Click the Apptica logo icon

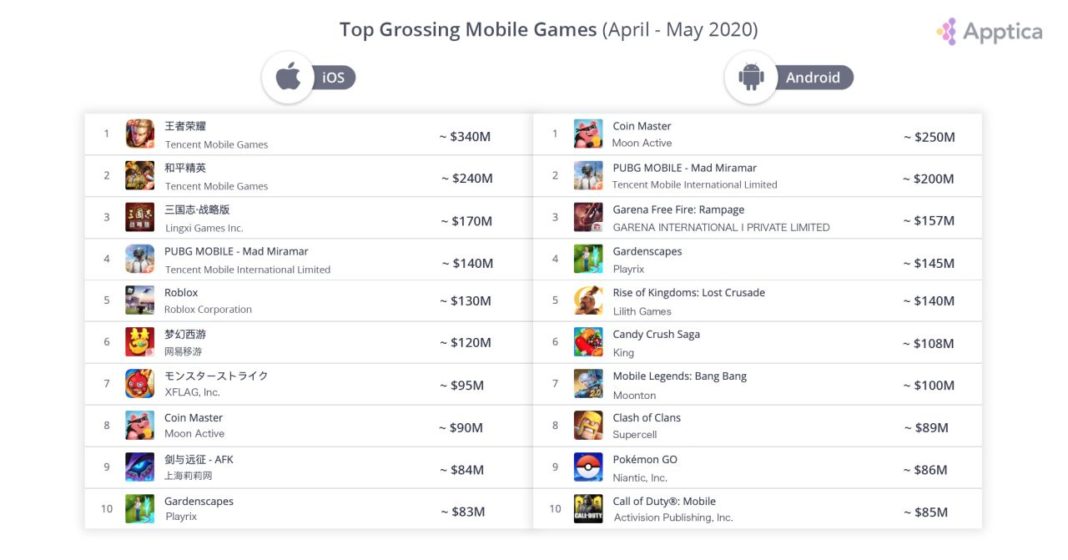pyautogui.click(x=946, y=31)
